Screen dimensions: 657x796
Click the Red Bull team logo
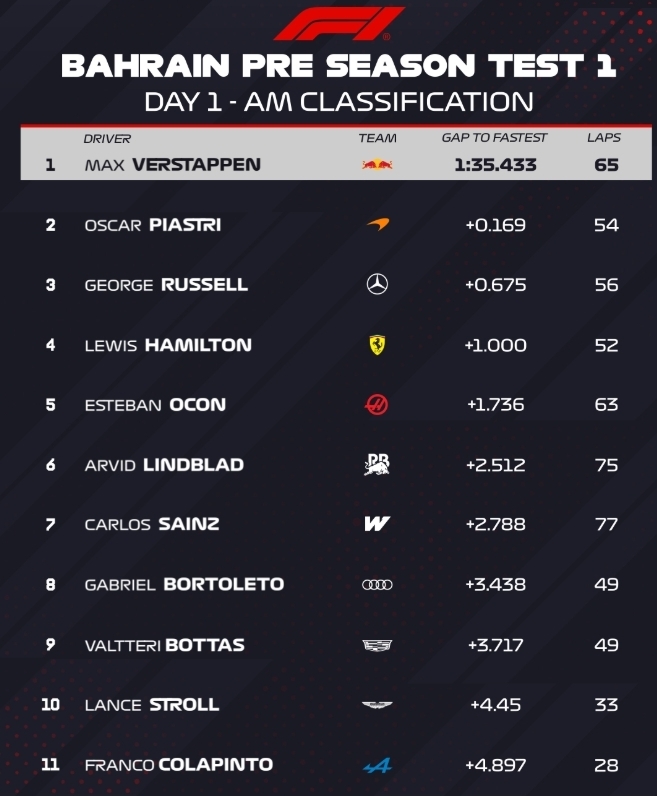coord(377,164)
